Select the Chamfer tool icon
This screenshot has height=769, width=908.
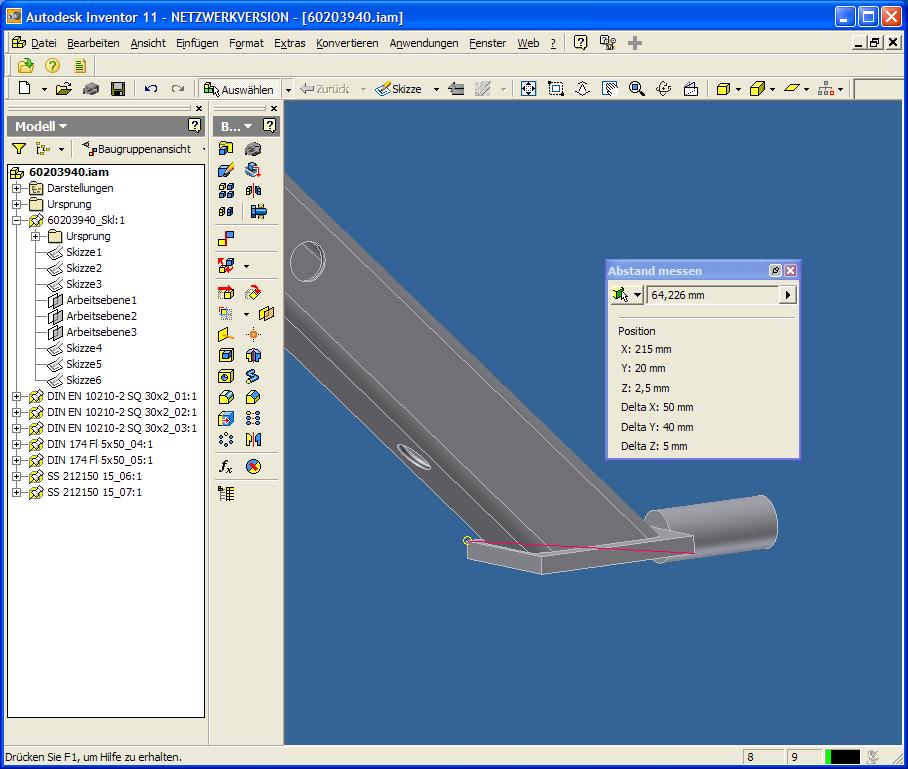pyautogui.click(x=253, y=397)
